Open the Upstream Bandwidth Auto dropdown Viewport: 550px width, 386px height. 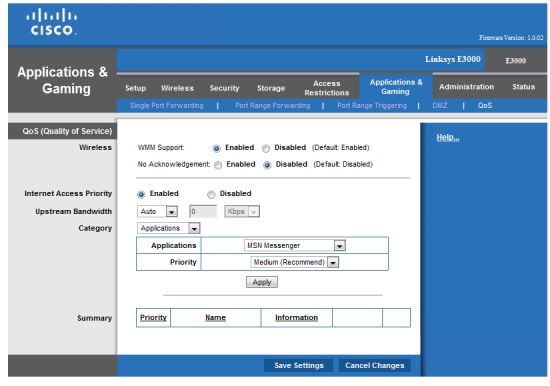pos(157,211)
